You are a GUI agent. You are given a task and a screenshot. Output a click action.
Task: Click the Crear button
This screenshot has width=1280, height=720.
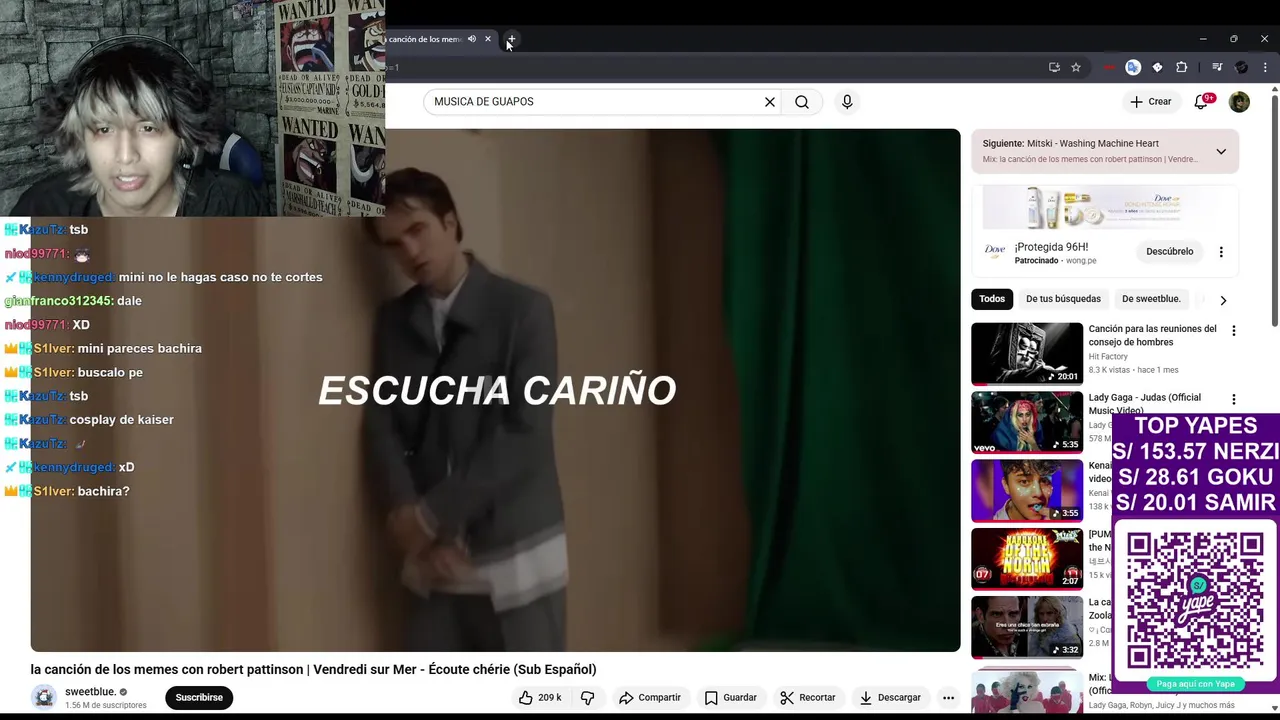1150,101
